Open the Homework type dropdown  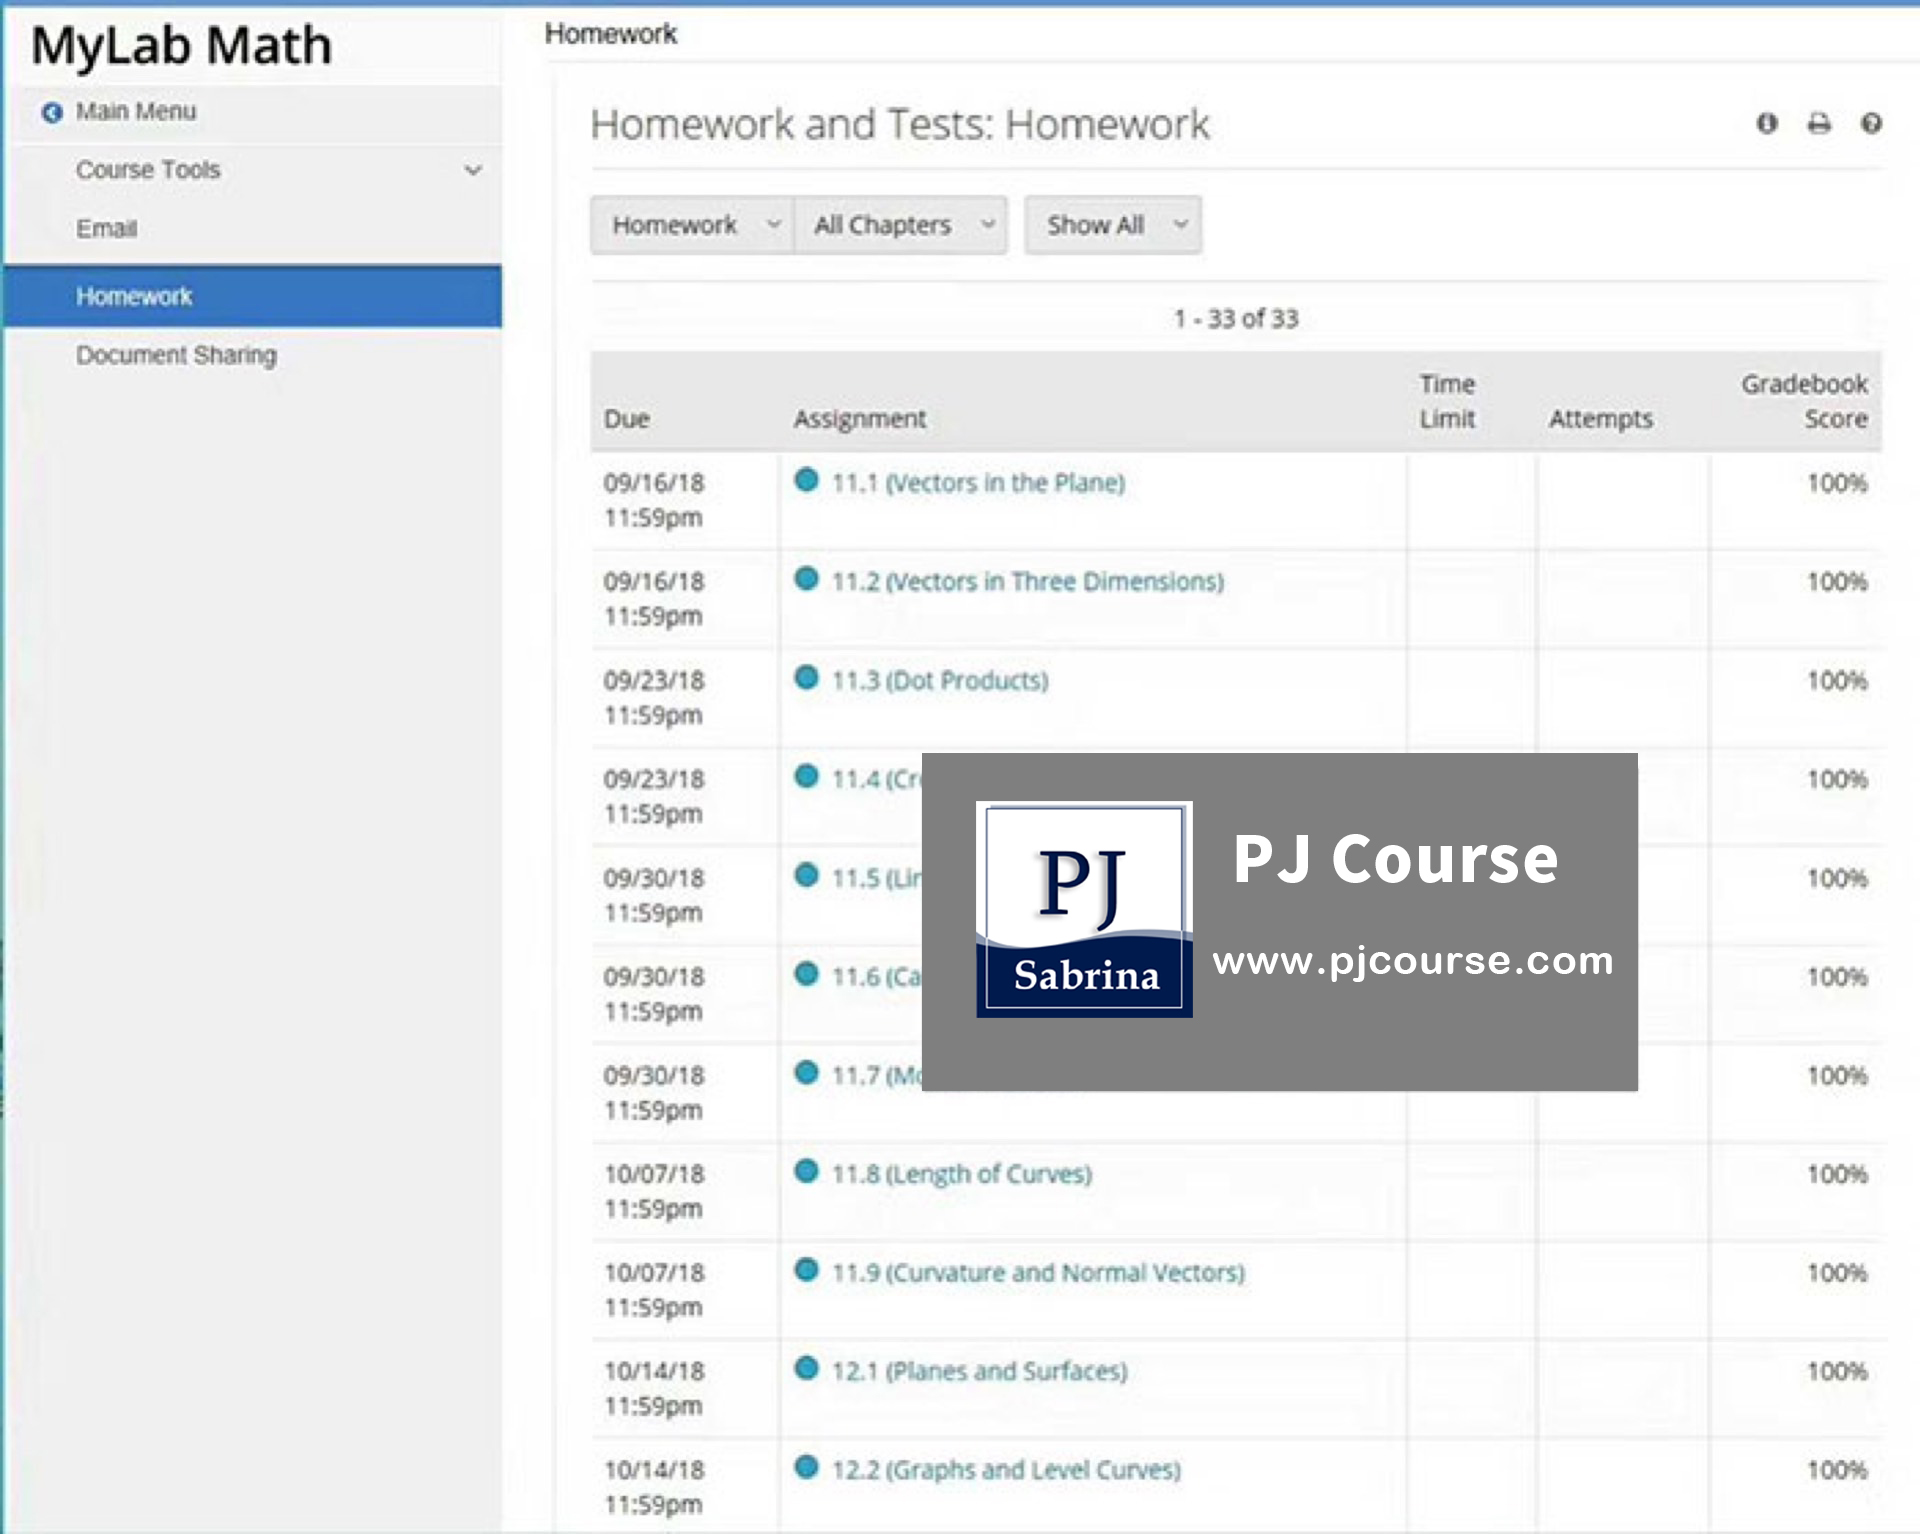(x=692, y=225)
